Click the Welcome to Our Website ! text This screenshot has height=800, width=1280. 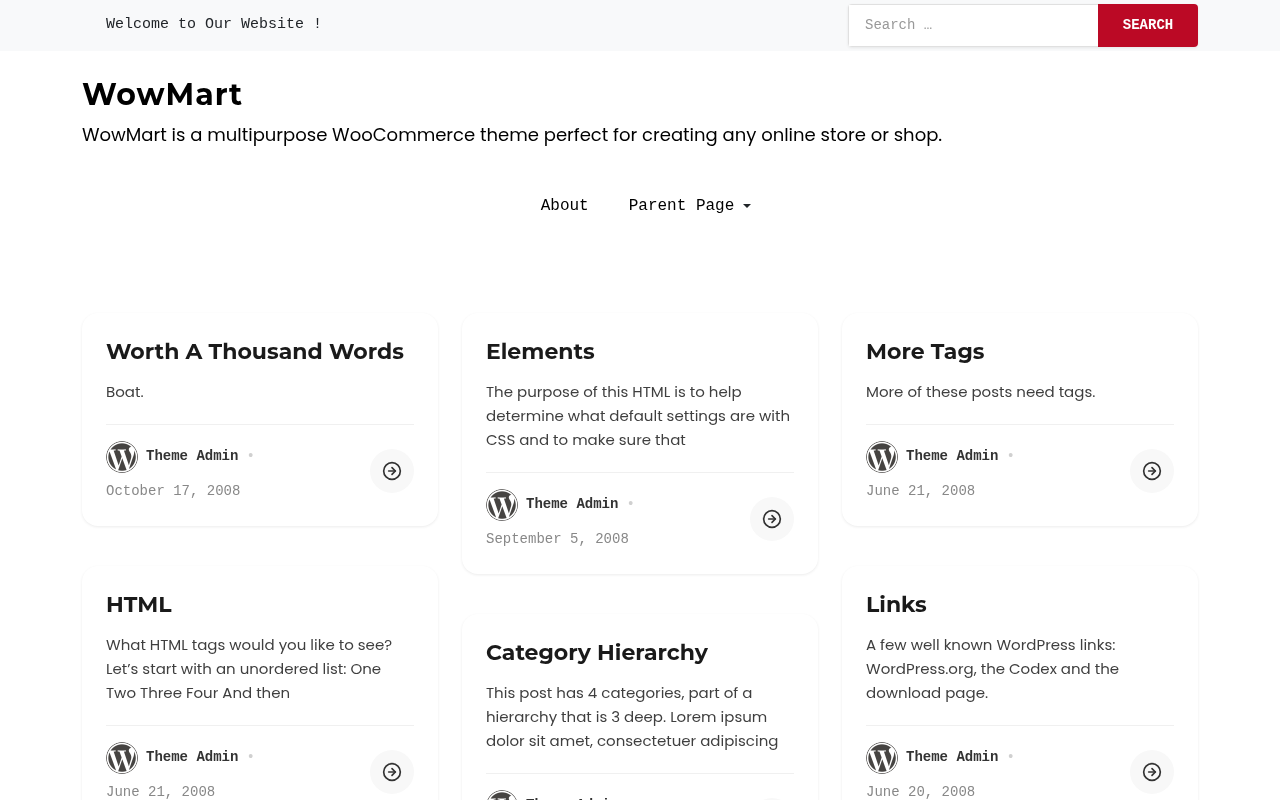(214, 24)
